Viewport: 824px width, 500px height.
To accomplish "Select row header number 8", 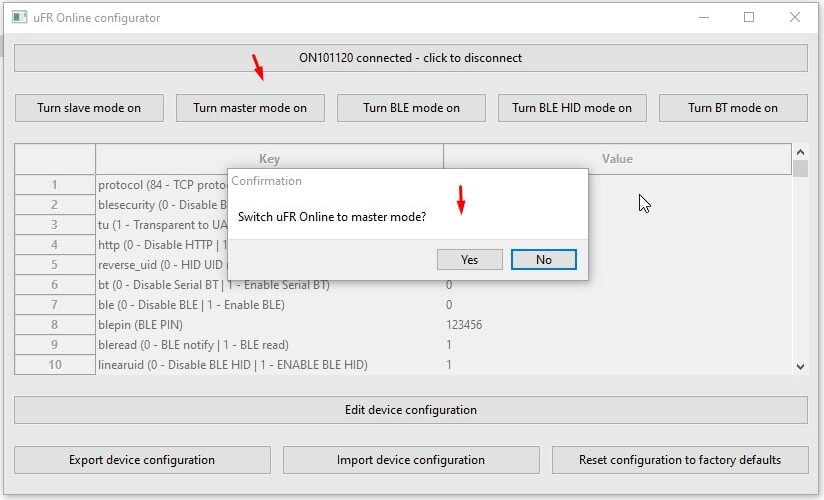I will 55,325.
